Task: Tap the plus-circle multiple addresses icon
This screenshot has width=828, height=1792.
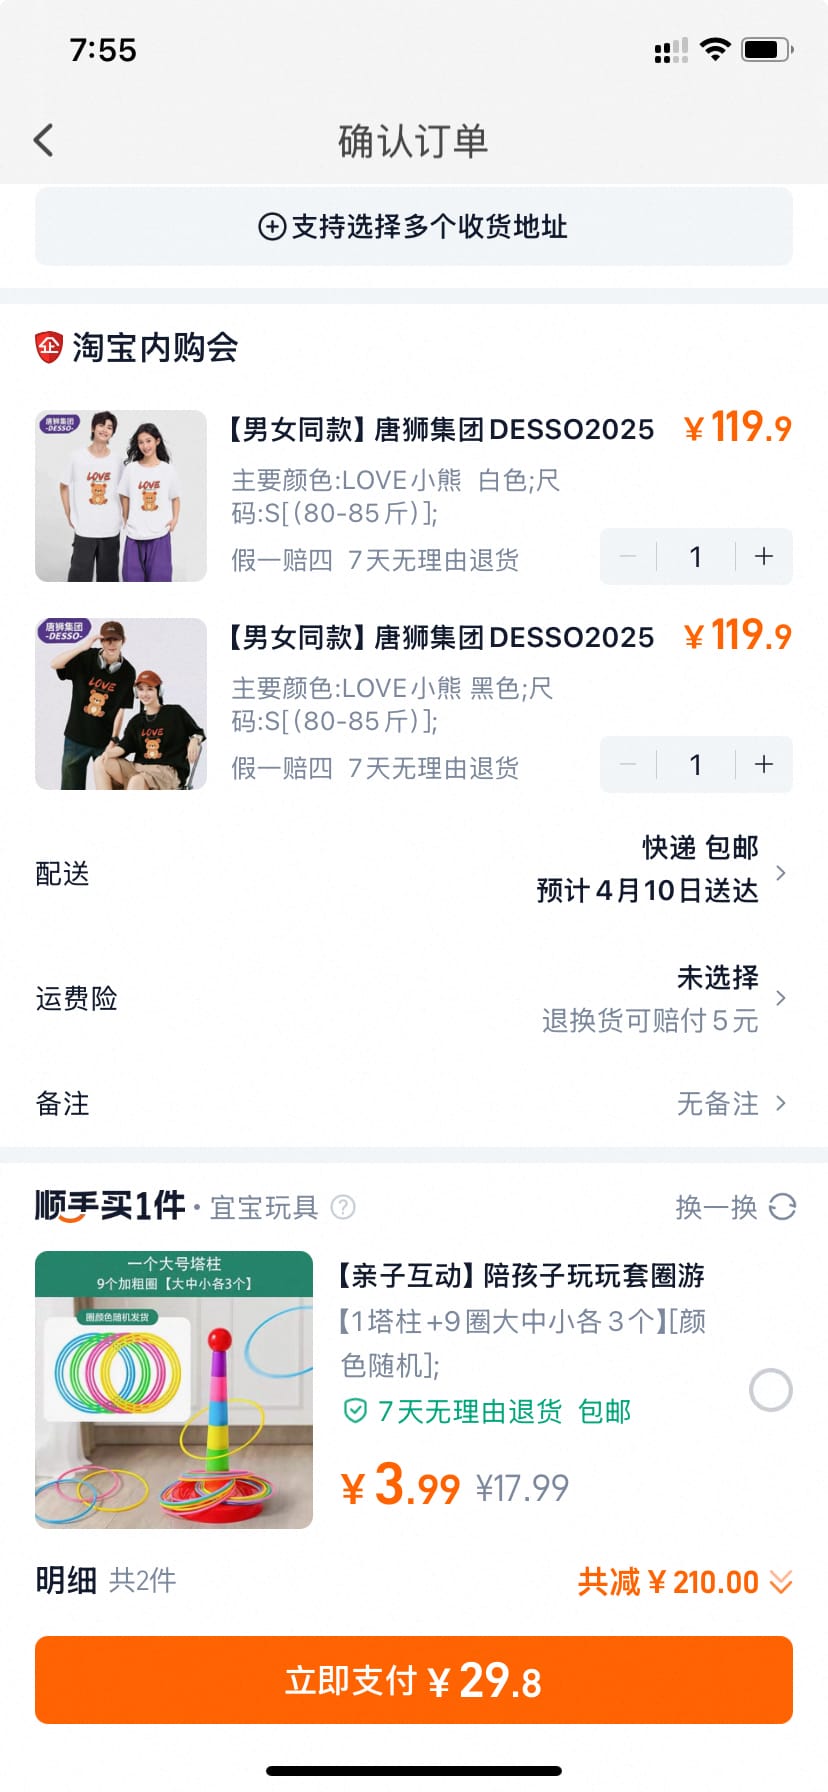Action: (x=272, y=227)
